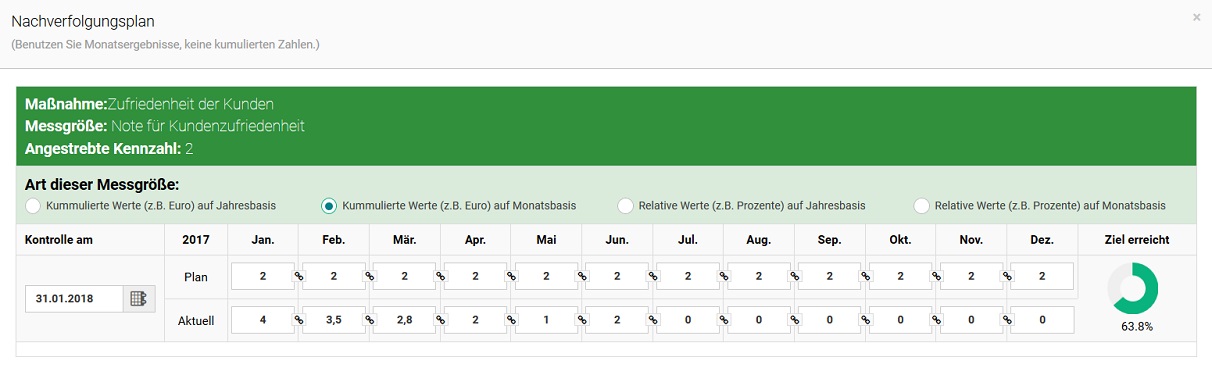Click the Plan value field for Dez.
Image resolution: width=1212 pixels, height=368 pixels.
(x=1042, y=276)
